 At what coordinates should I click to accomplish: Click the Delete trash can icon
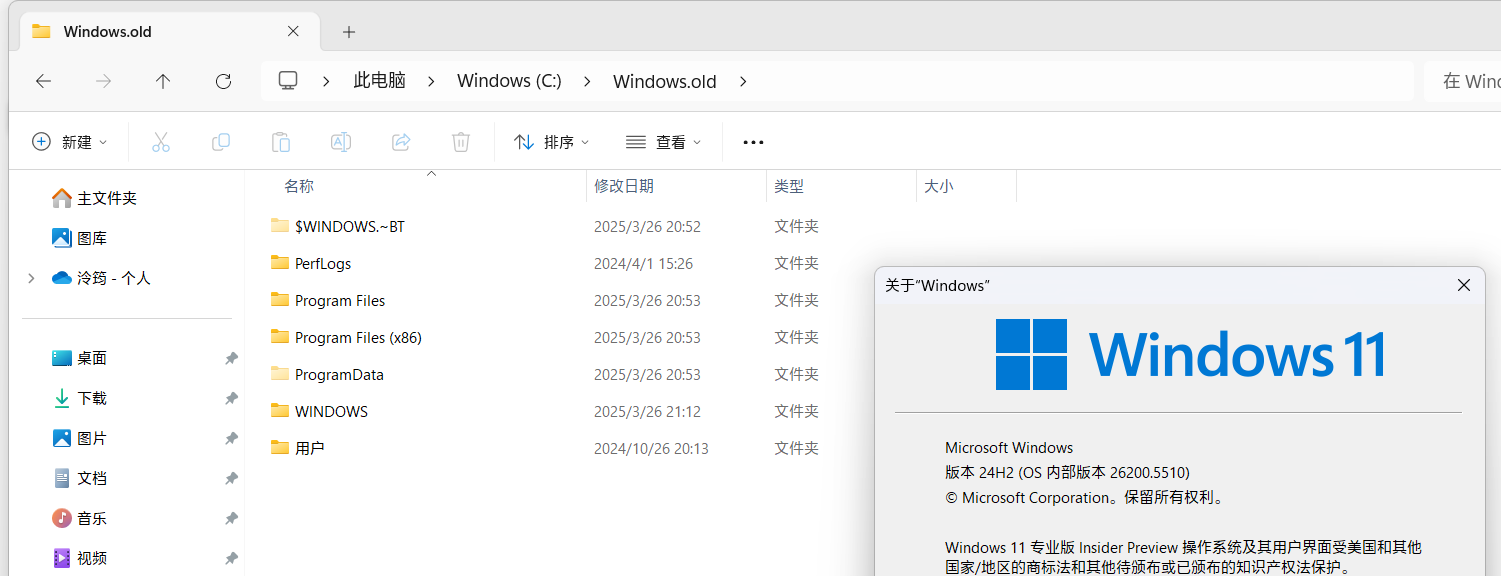461,142
